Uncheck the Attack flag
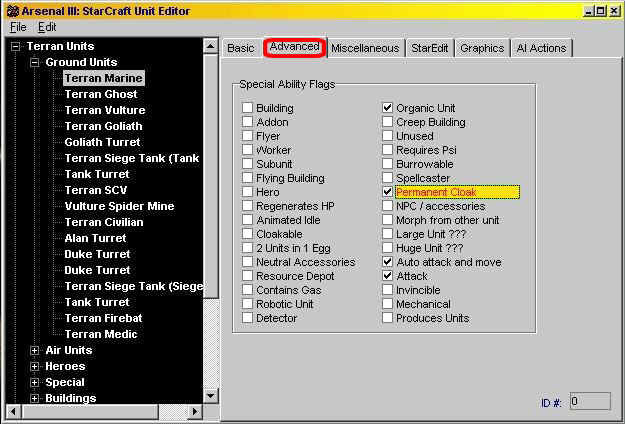Image resolution: width=625 pixels, height=424 pixels. tap(387, 276)
